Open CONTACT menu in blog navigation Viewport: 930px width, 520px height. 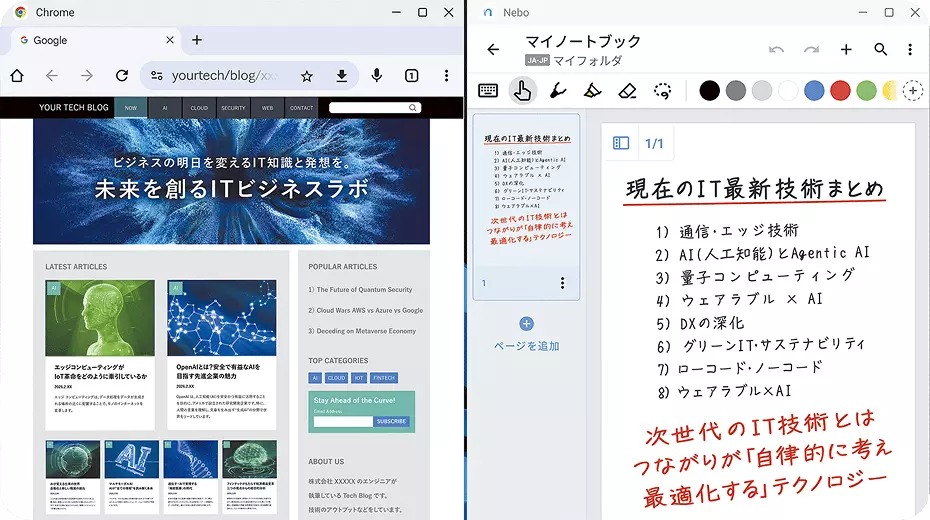(301, 108)
